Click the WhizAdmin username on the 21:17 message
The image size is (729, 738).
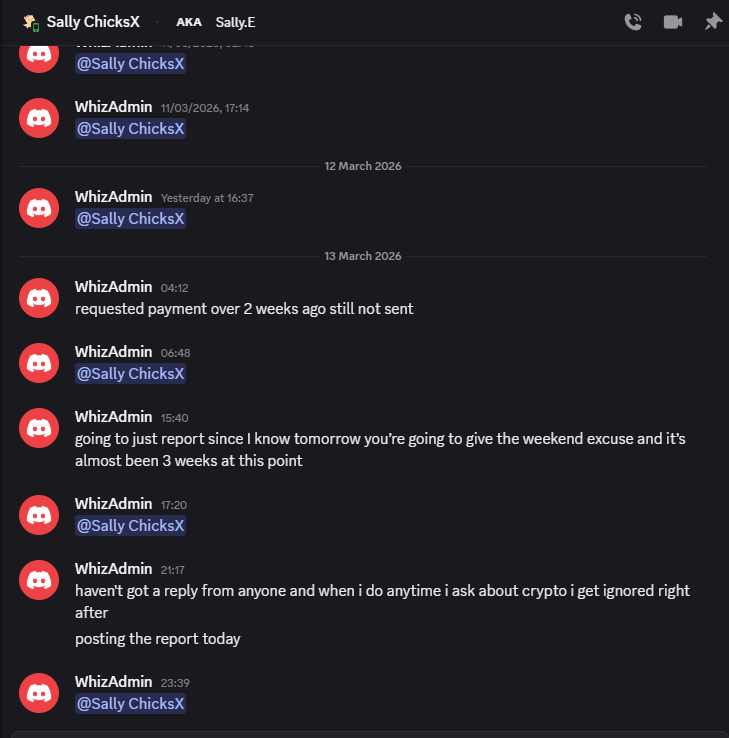[x=113, y=568]
